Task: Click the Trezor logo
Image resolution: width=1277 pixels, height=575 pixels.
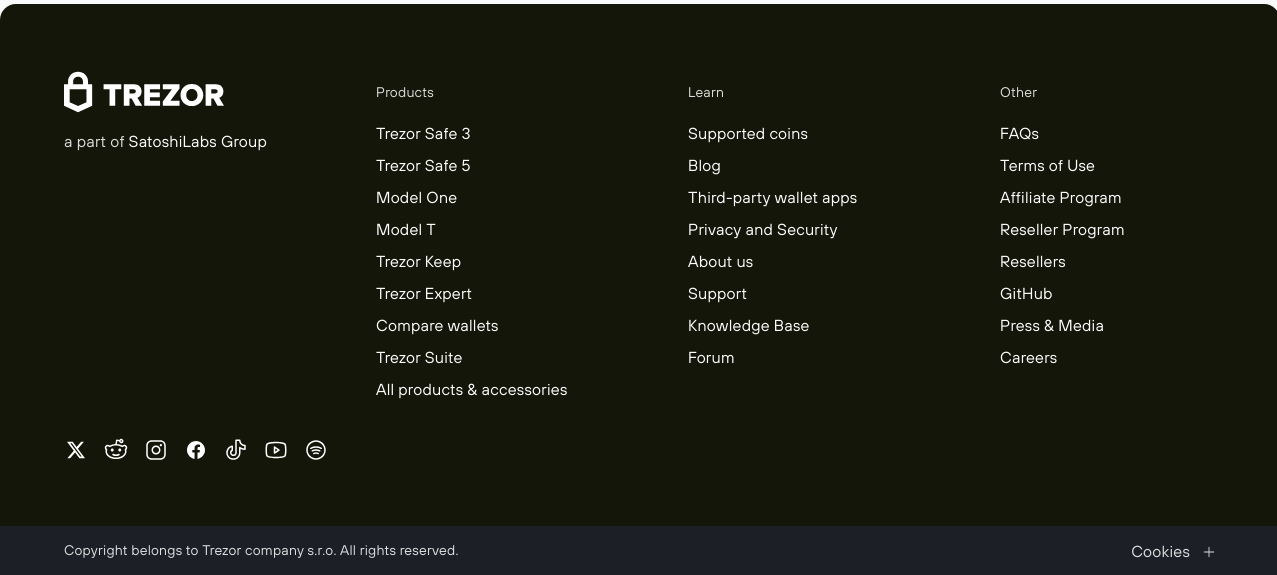Action: 144,92
